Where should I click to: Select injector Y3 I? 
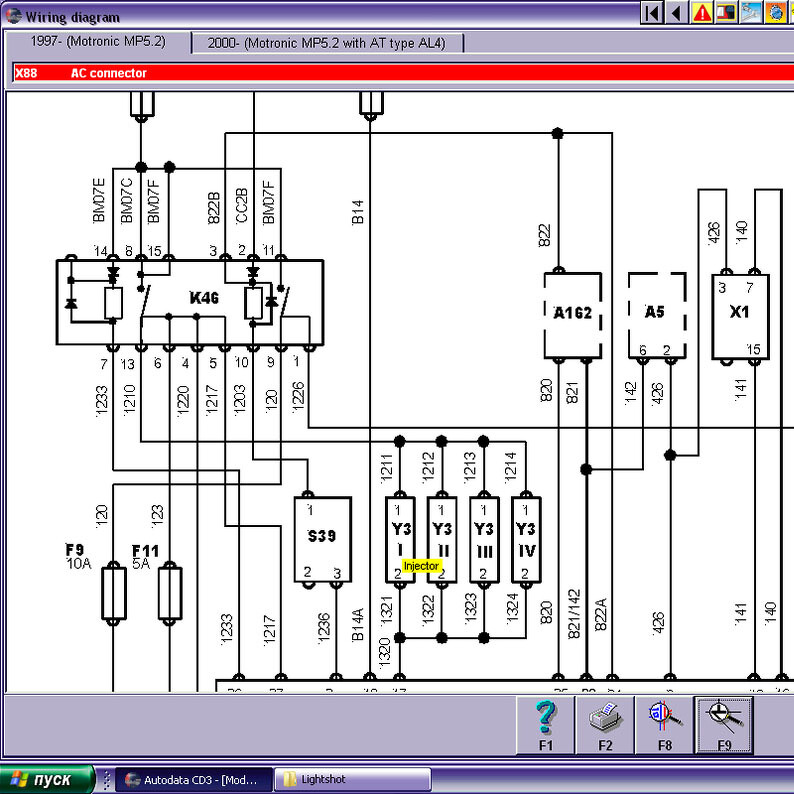tap(400, 539)
